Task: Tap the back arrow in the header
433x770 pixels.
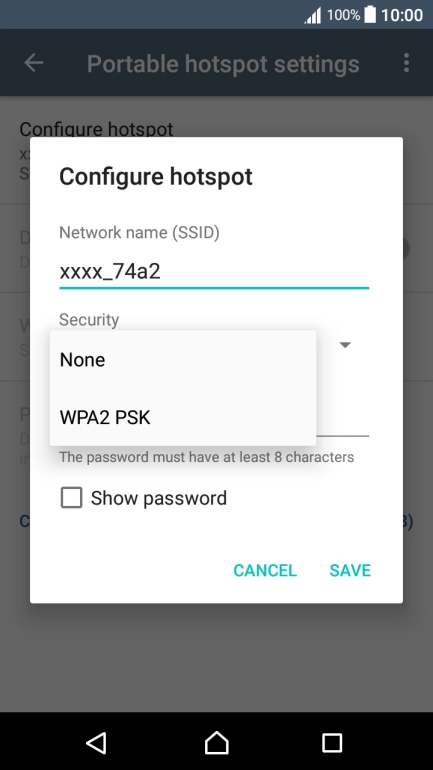Action: tap(34, 63)
